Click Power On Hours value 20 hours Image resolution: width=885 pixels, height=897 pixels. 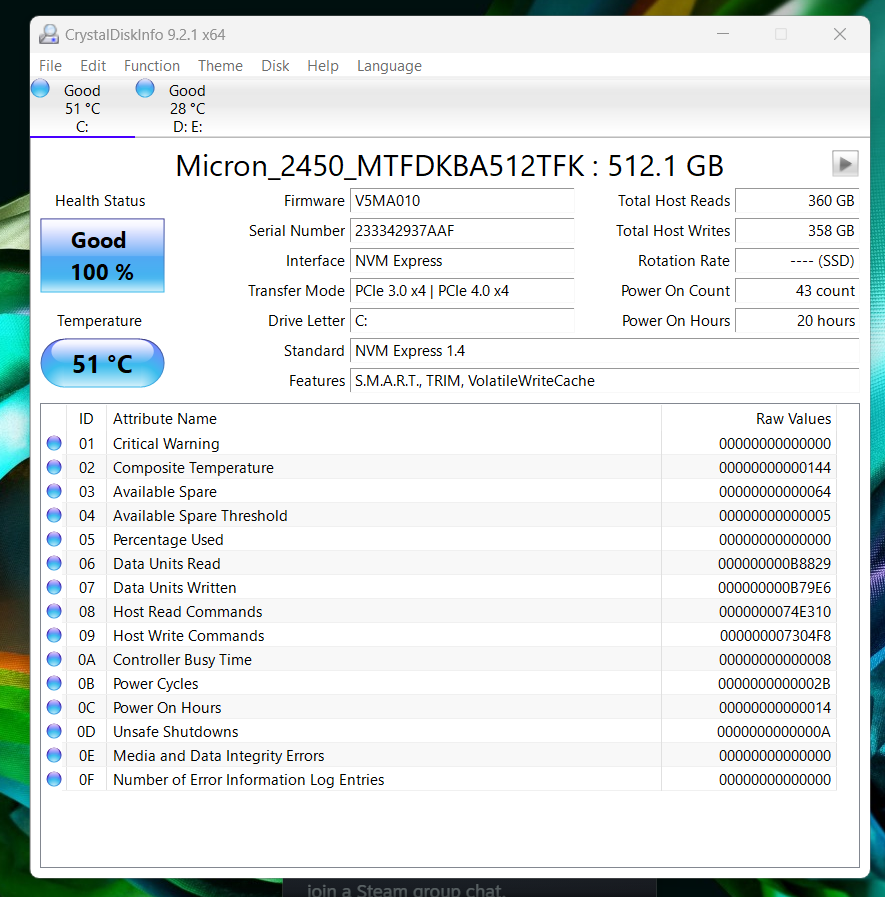[797, 321]
